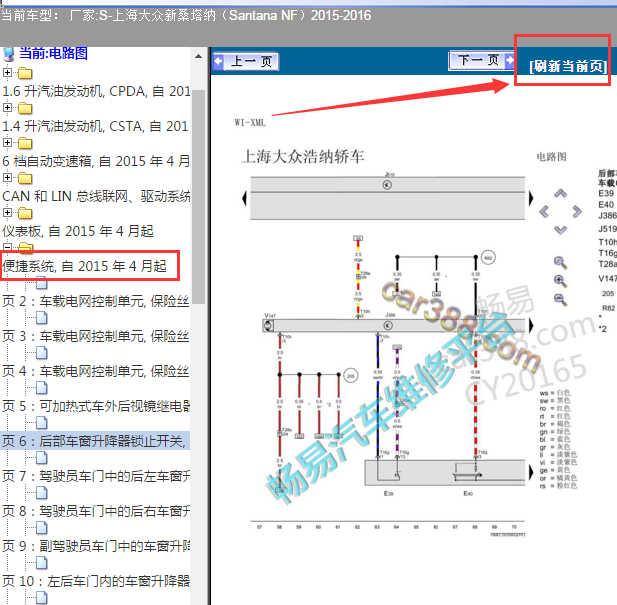
Task: Select 1.6 升汽油发动机, CPDA tree item
Action: [x=96, y=91]
